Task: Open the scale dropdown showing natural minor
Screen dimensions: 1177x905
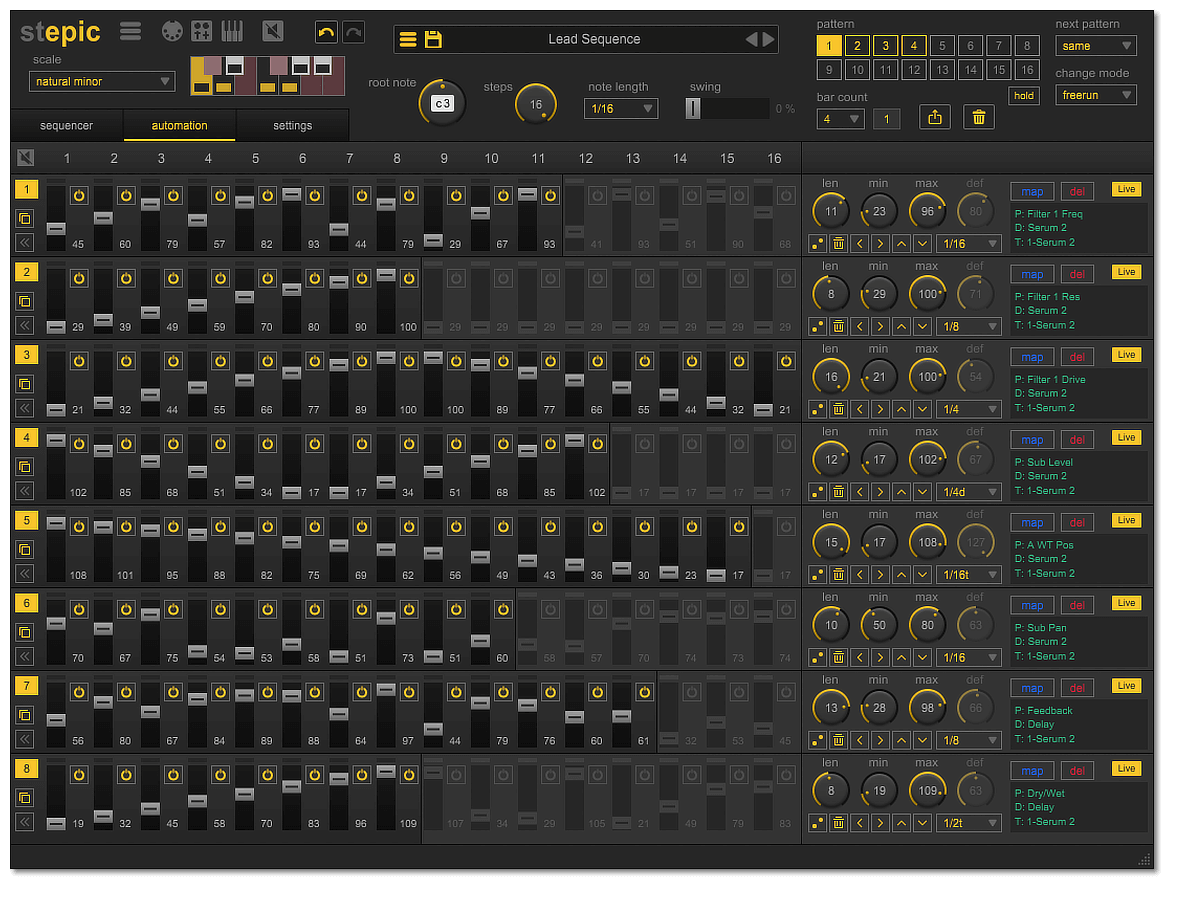Action: 101,81
